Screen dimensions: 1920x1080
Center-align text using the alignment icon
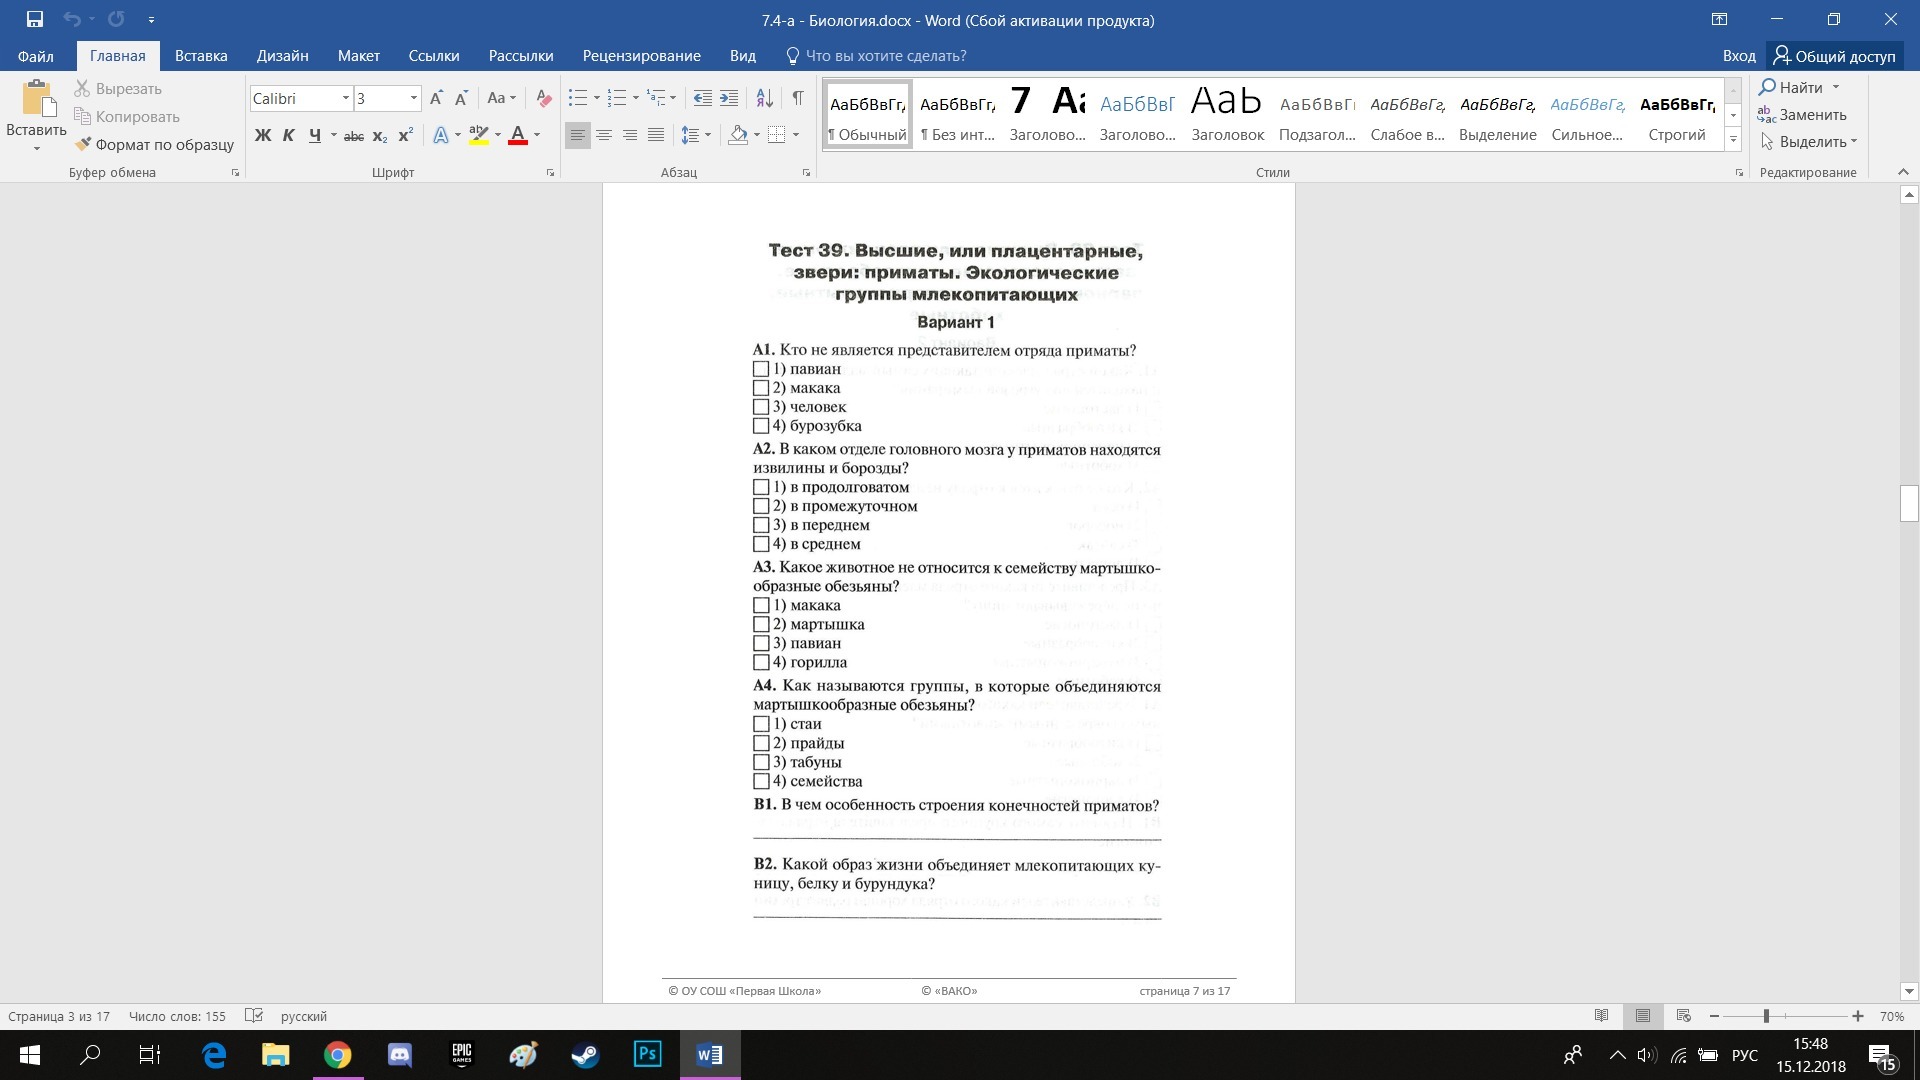point(604,135)
